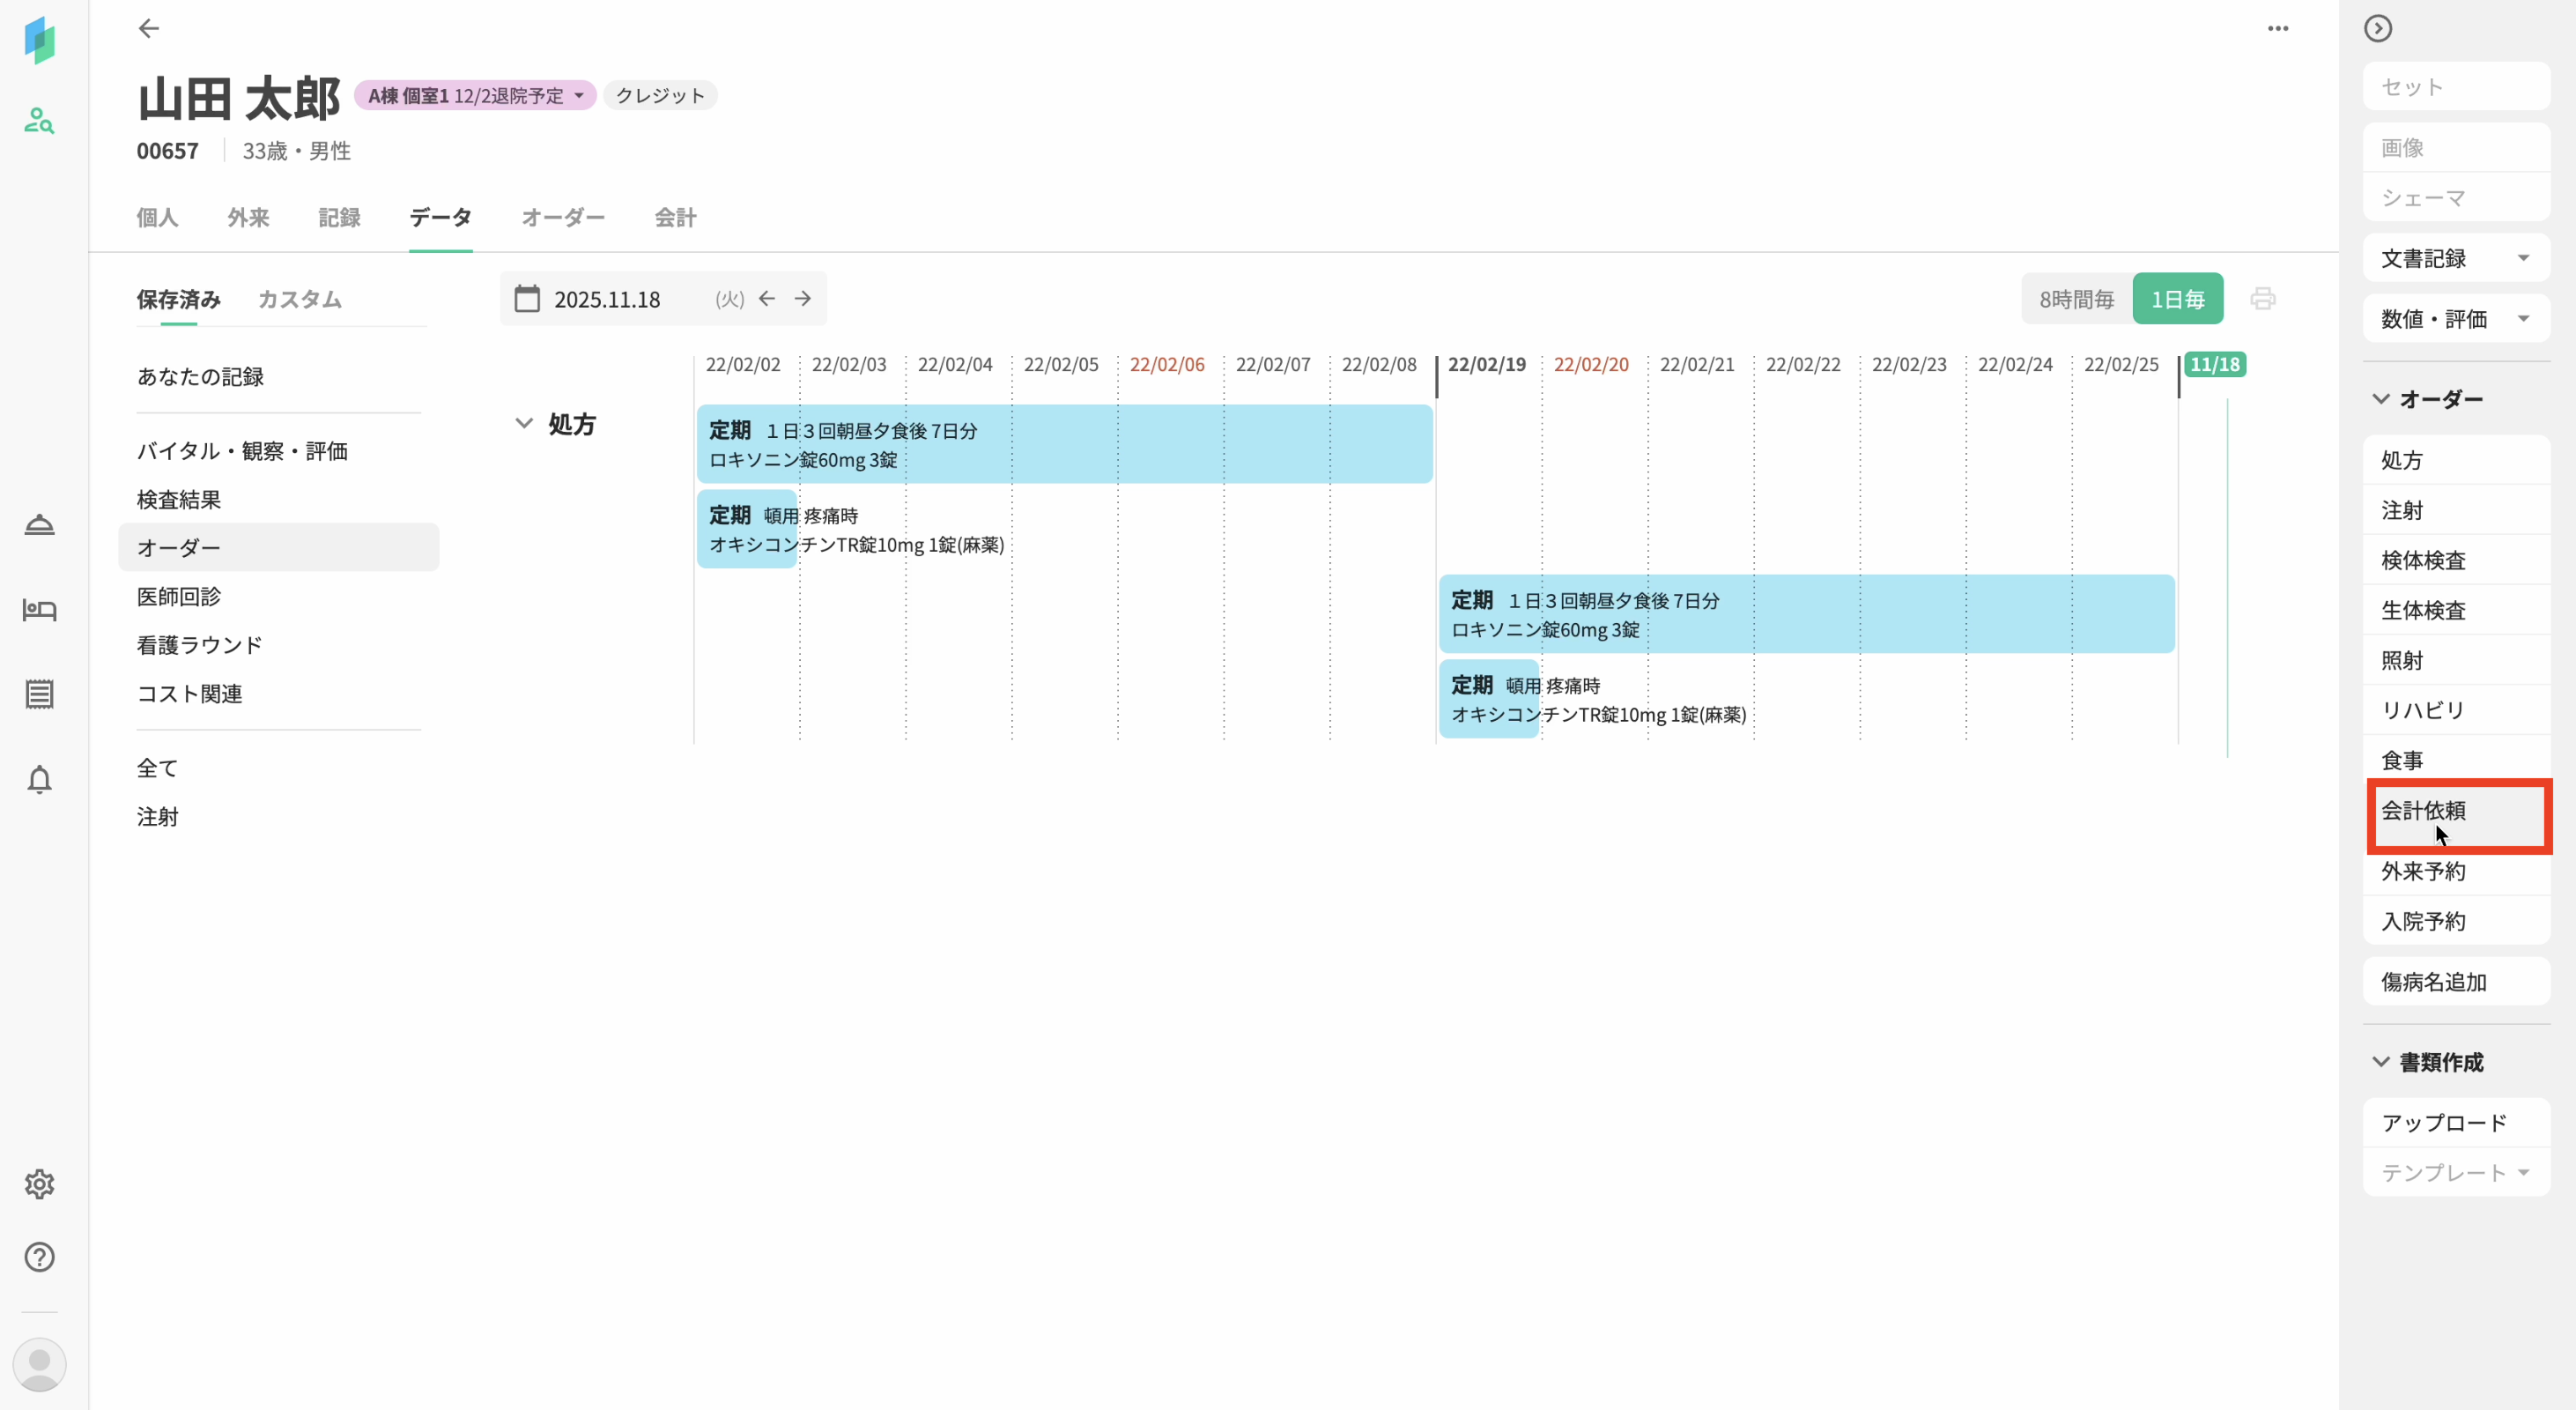The height and width of the screenshot is (1410, 2576).
Task: Open the help question mark icon
Action: [39, 1257]
